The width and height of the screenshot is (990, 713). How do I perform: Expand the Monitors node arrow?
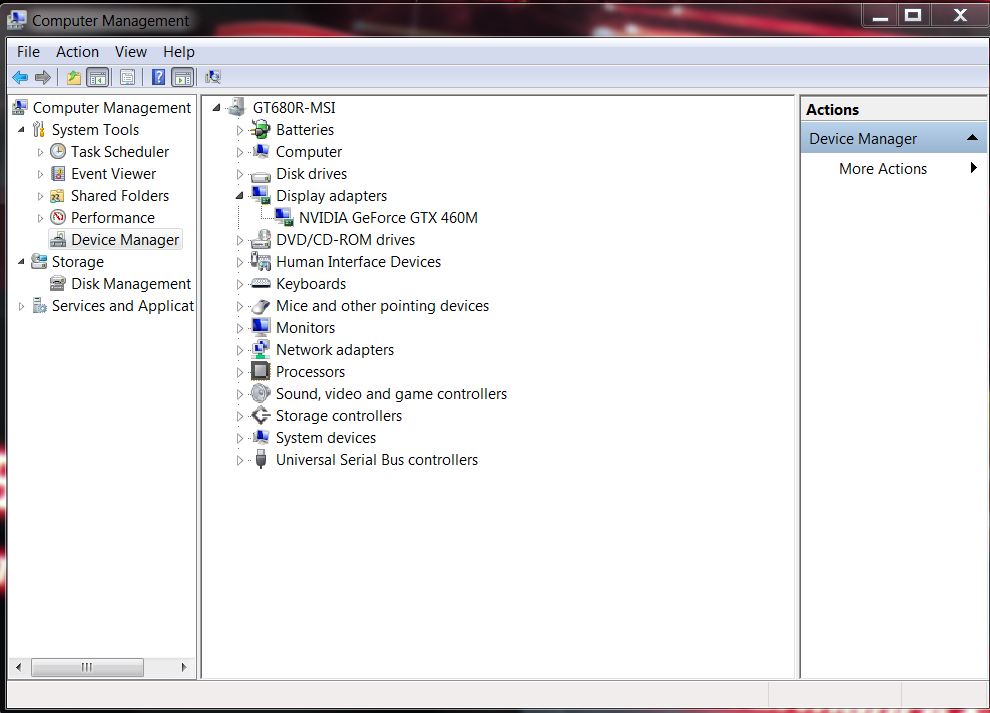click(239, 328)
